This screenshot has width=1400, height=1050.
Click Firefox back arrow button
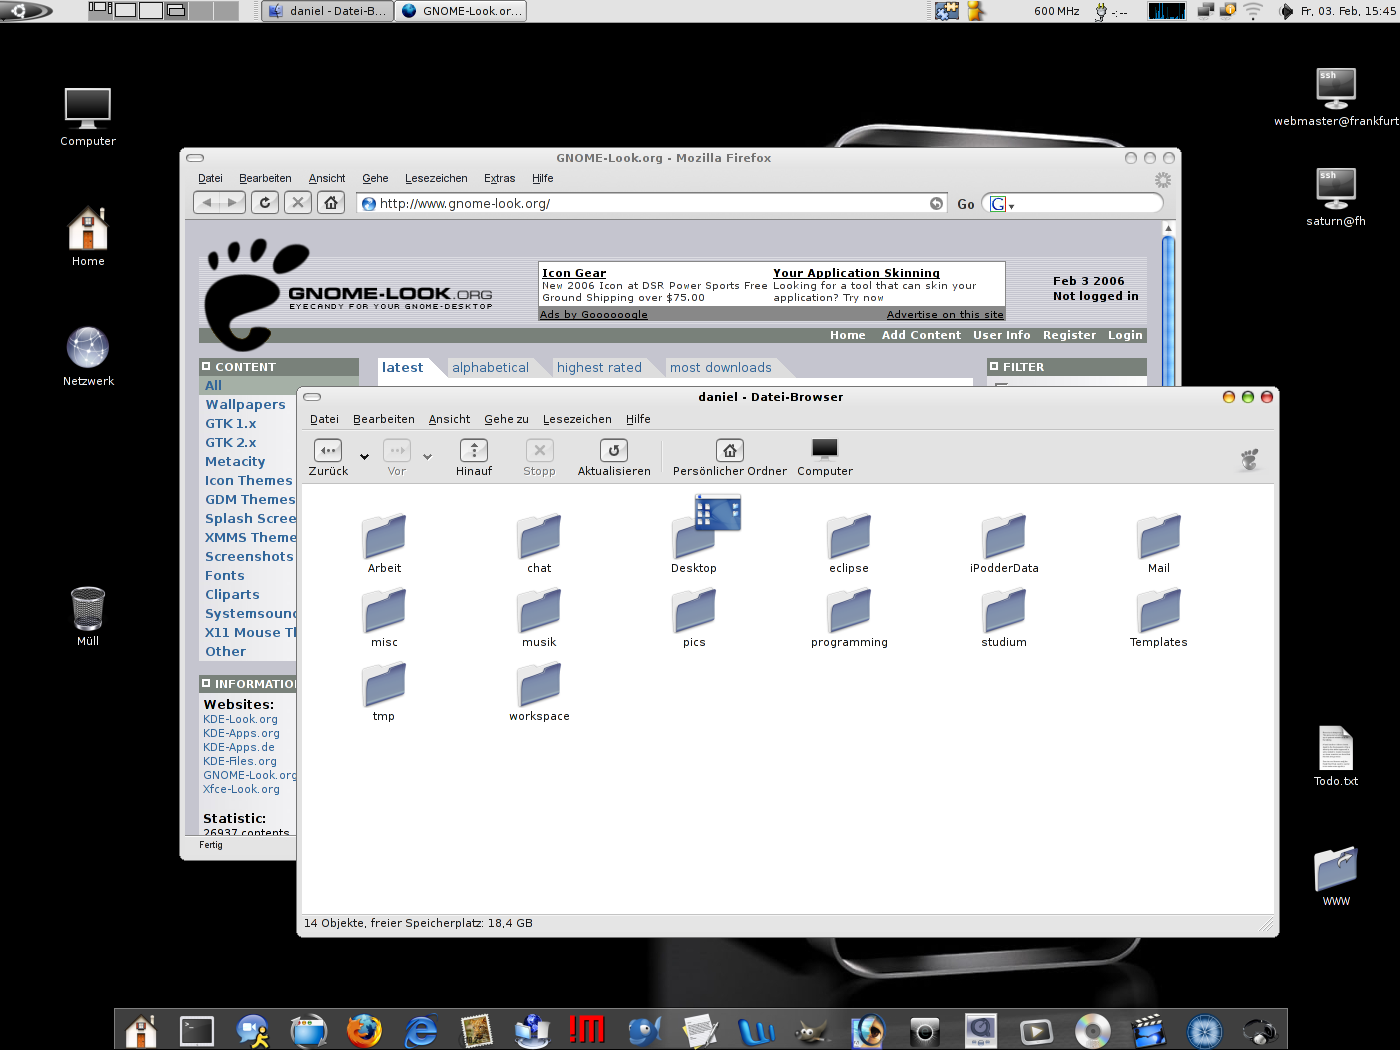tap(207, 202)
